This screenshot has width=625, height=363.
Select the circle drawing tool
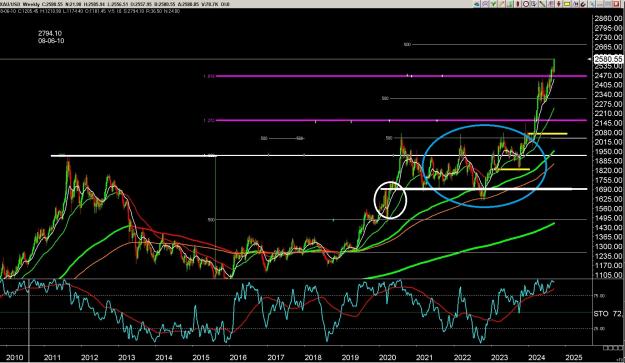(x=526, y=4)
